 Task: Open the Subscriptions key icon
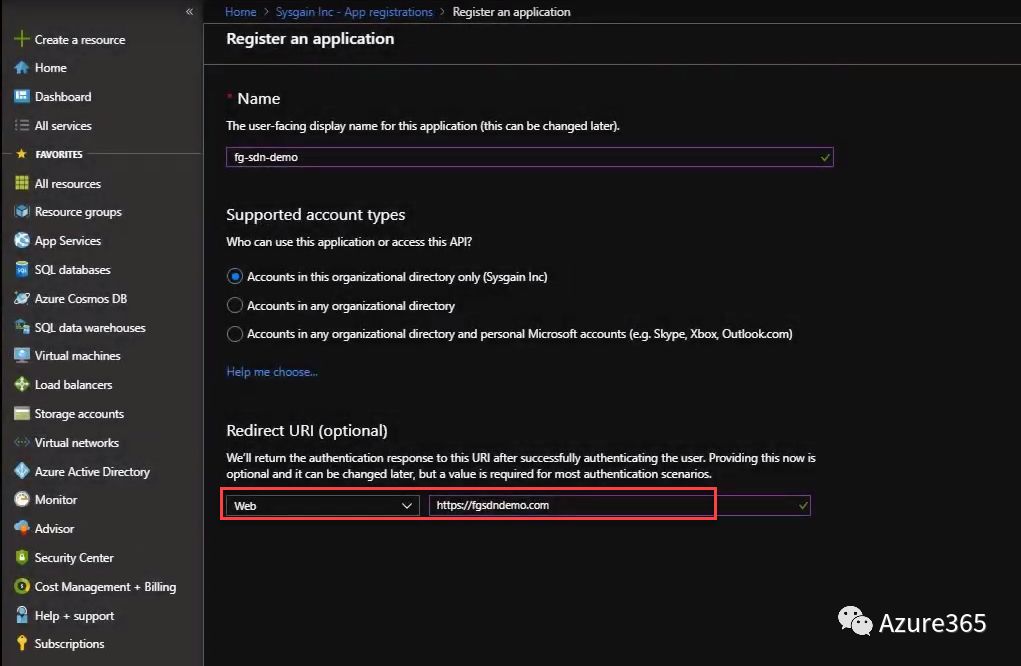[22, 643]
